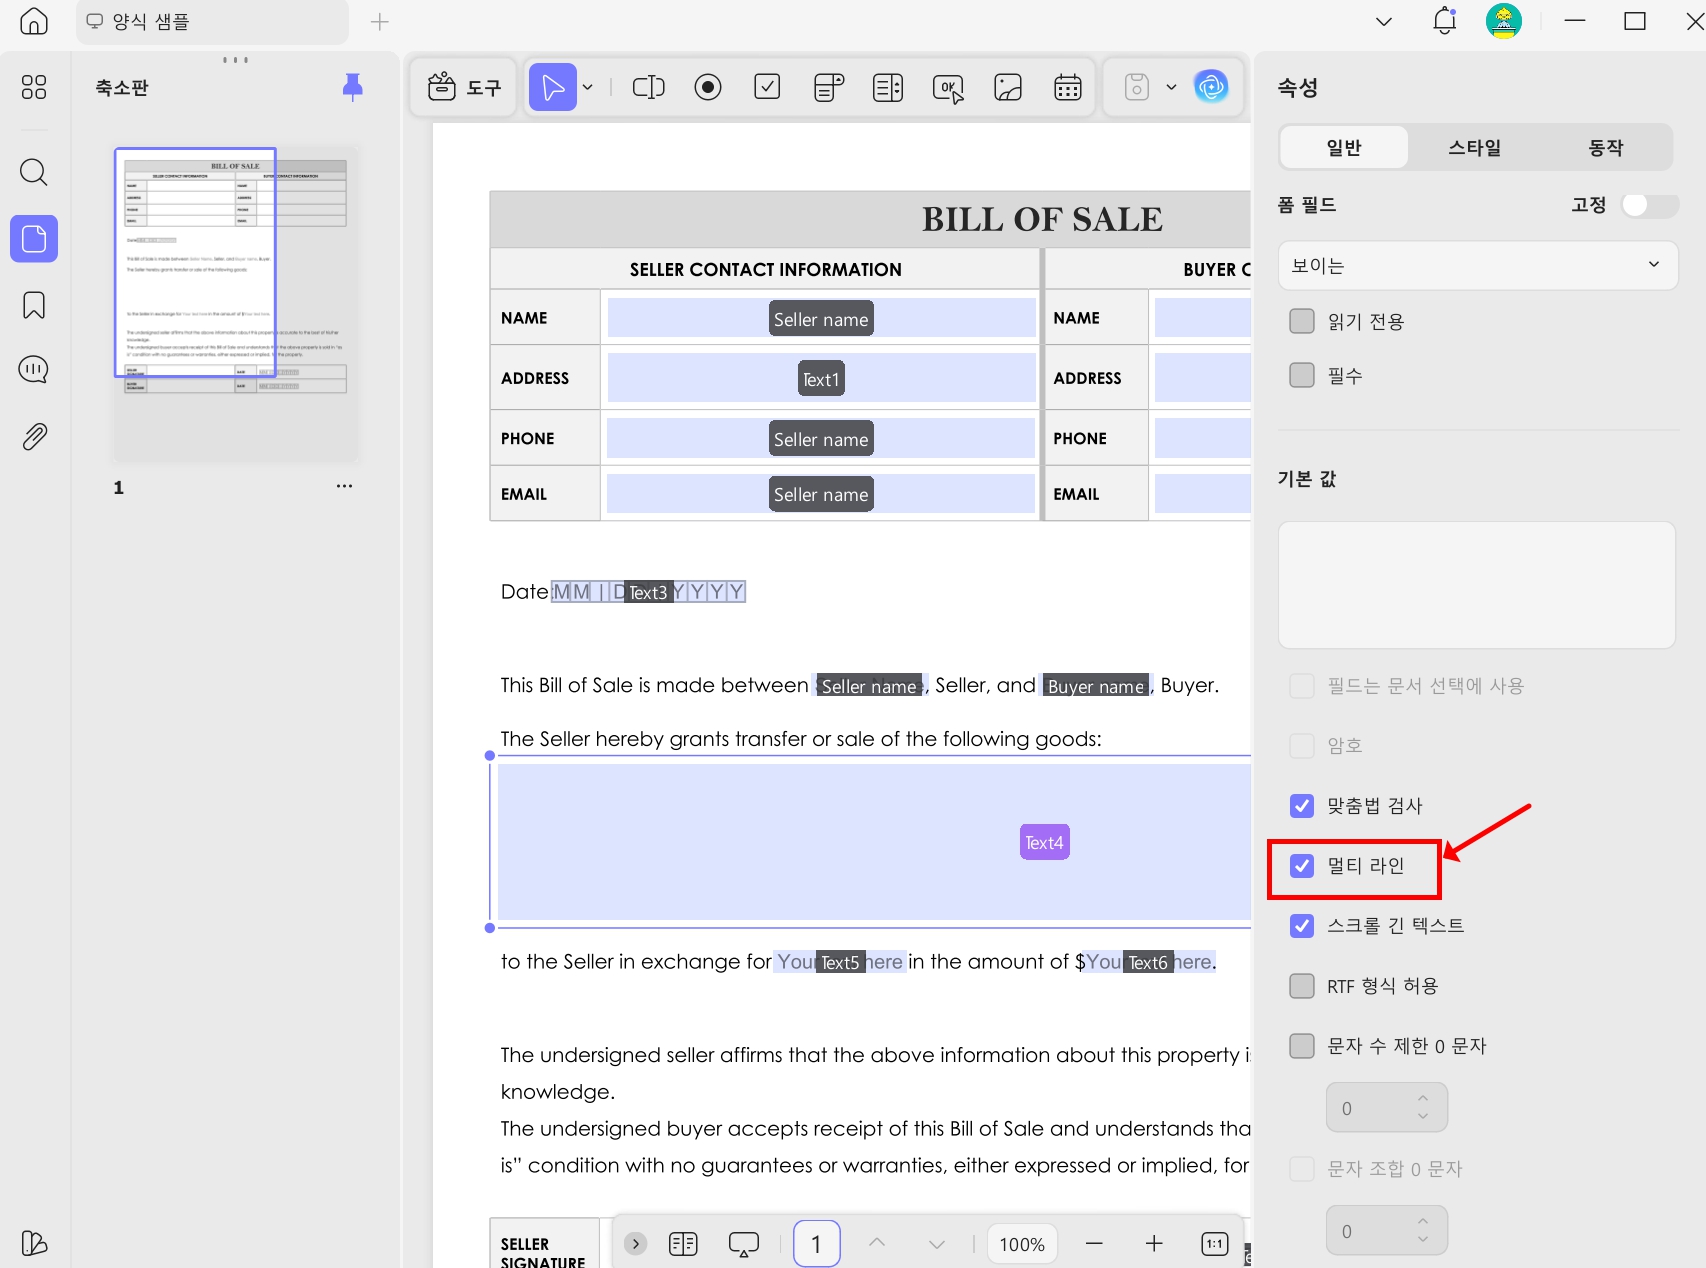Choose the text field tool

649,87
